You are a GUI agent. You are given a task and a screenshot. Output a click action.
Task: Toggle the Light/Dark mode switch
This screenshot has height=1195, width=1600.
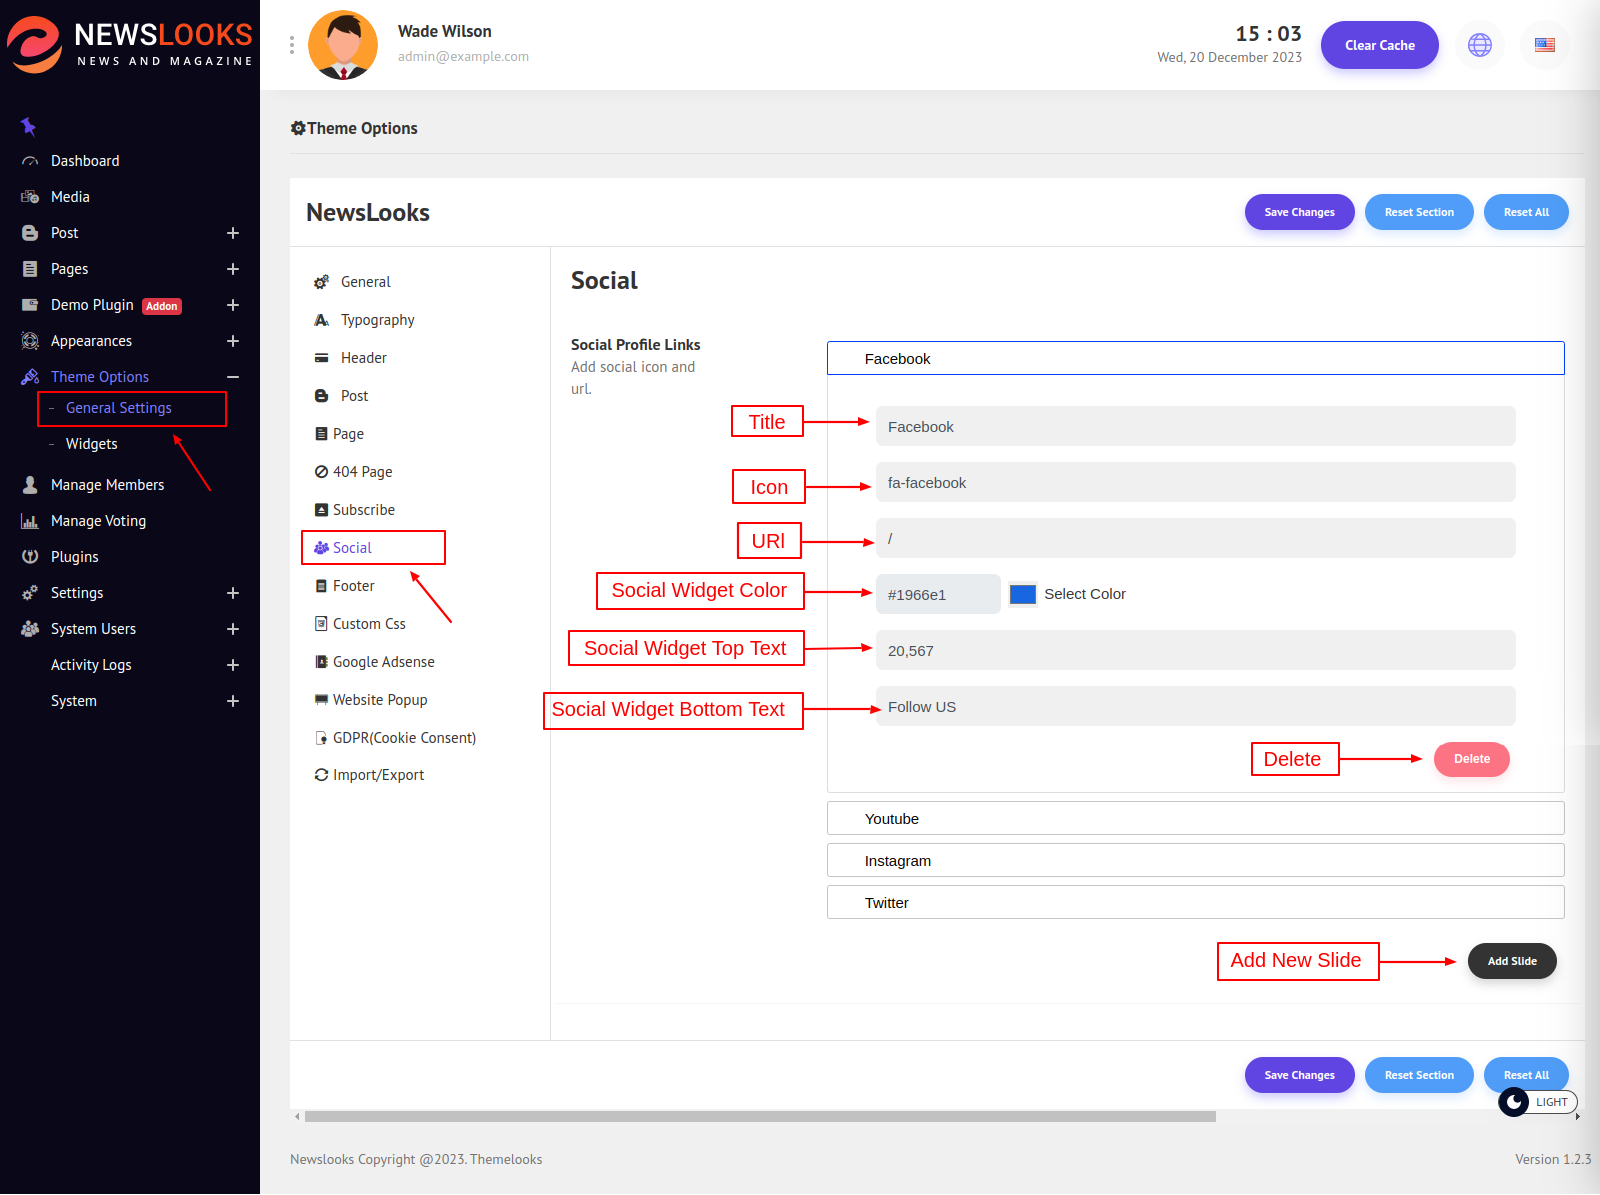tap(1537, 1102)
